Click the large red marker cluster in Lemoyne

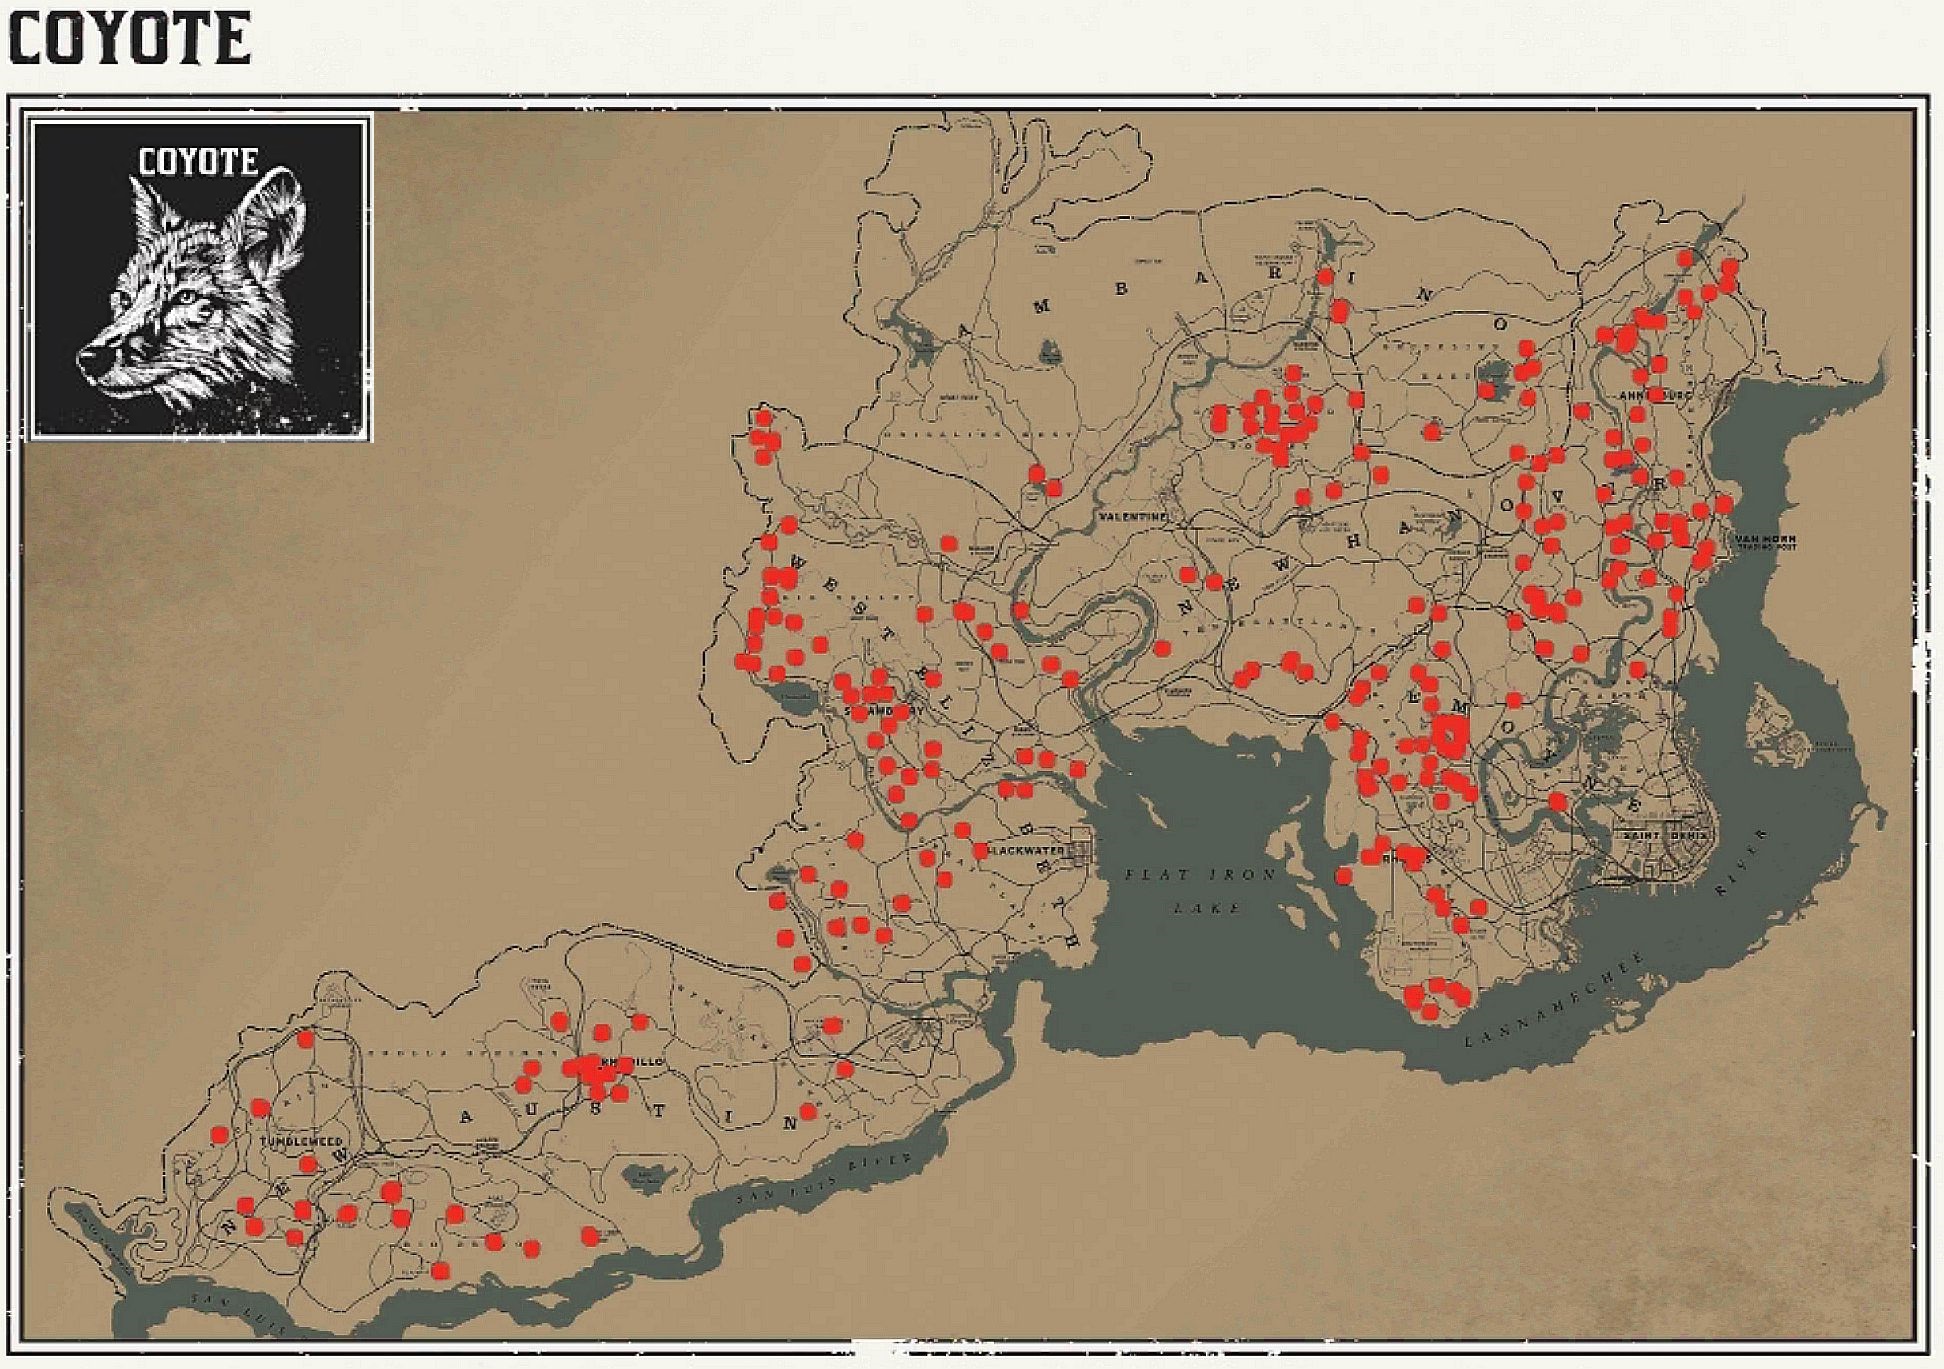[x=1448, y=737]
